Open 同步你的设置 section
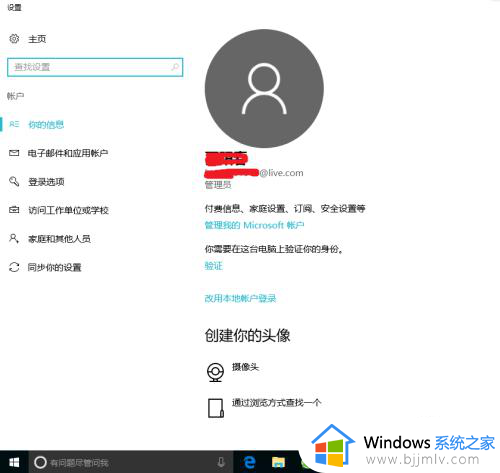 (x=55, y=267)
